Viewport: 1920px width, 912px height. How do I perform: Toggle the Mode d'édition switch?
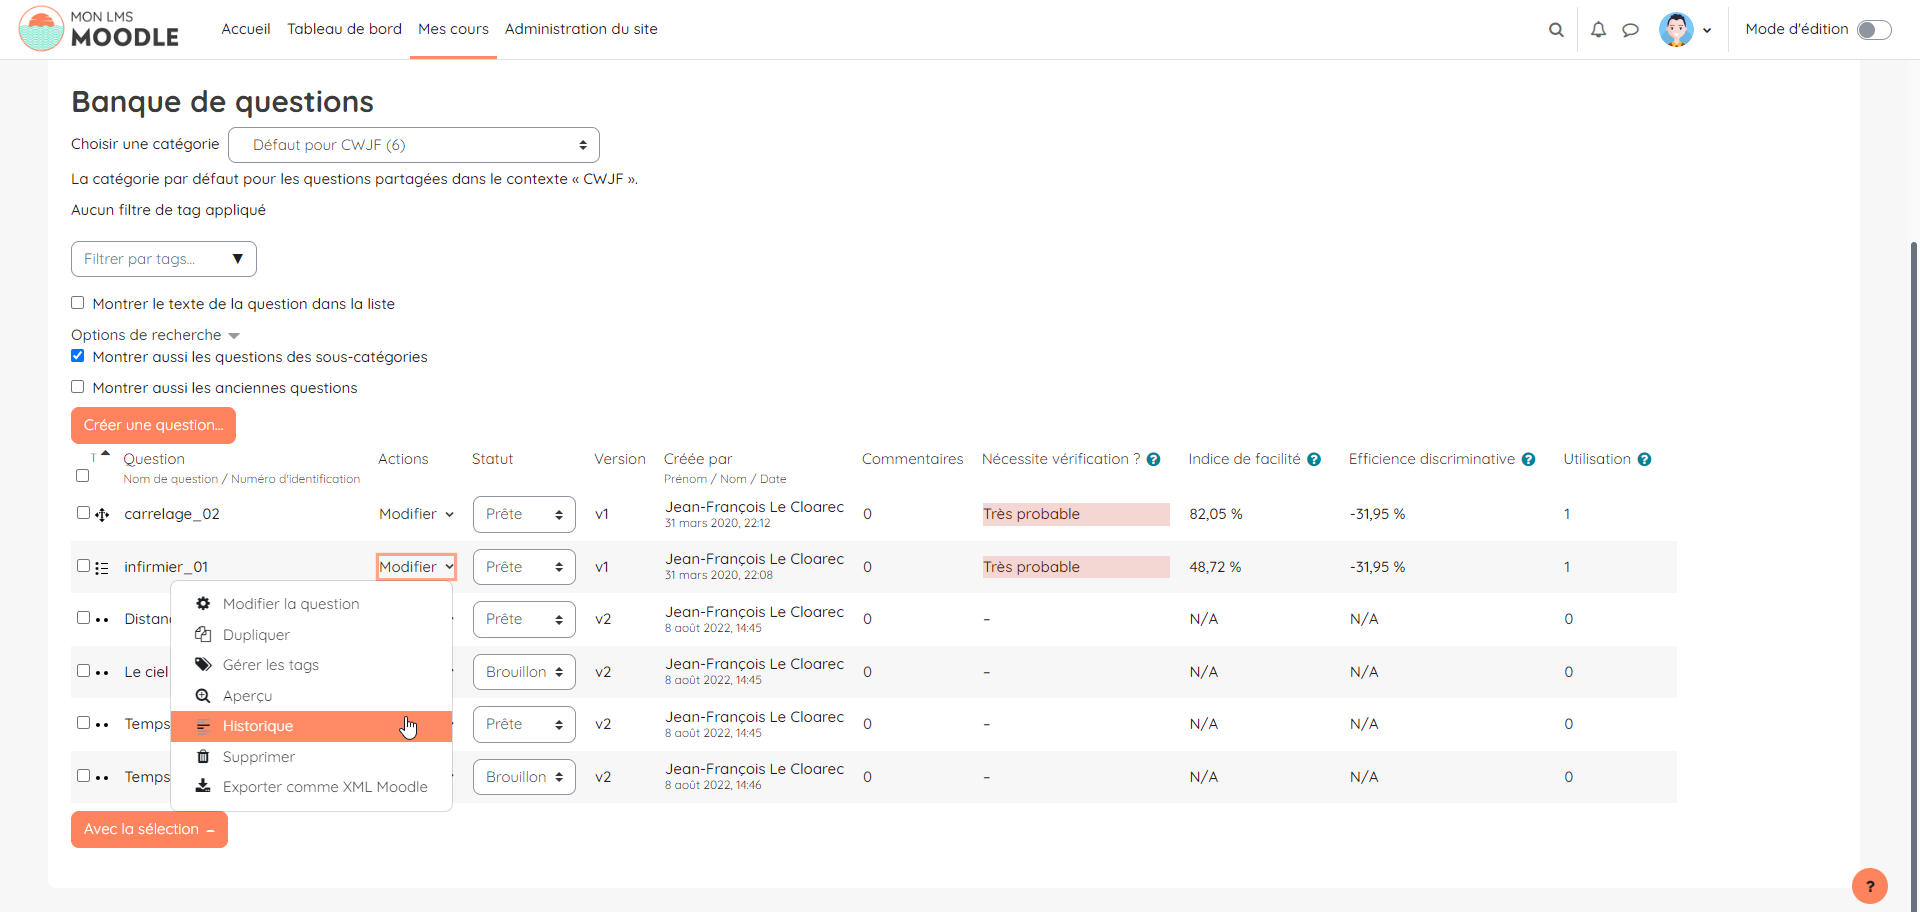coord(1873,30)
